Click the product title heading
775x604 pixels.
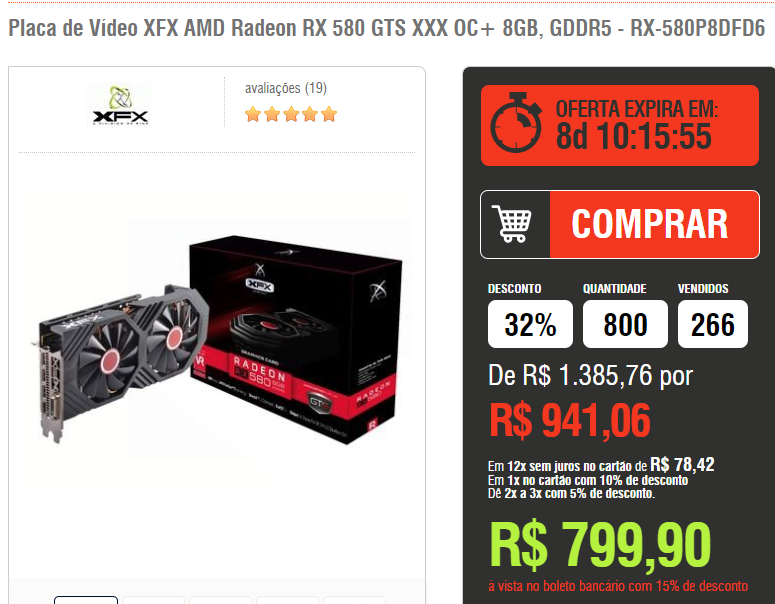pyautogui.click(x=387, y=28)
